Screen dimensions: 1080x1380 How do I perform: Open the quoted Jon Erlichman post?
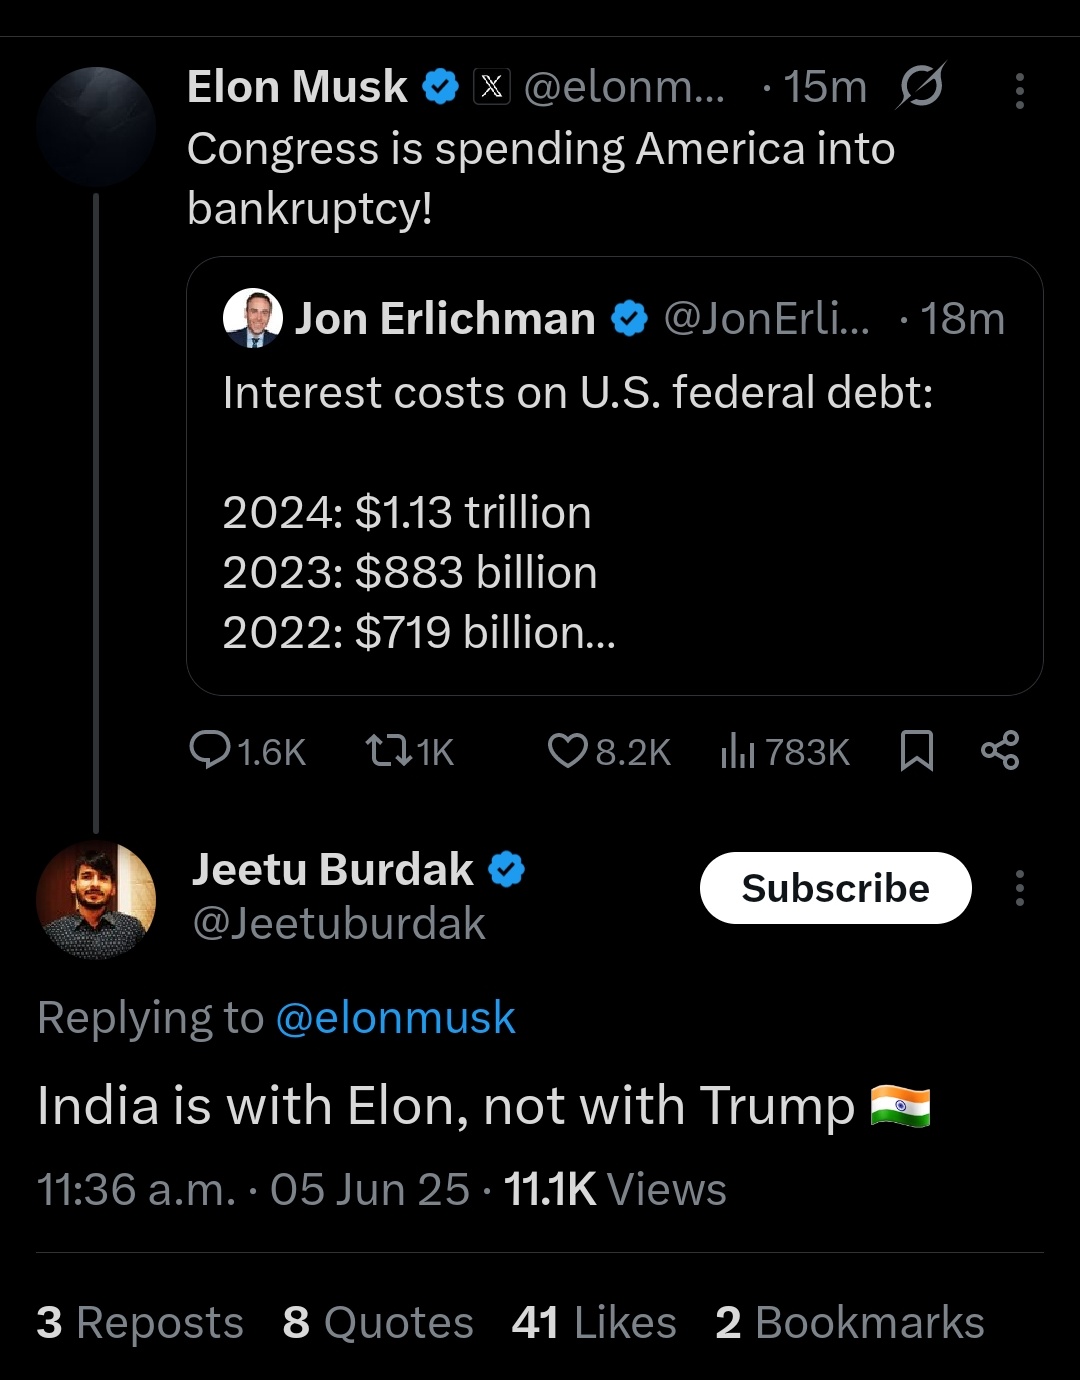coord(614,540)
